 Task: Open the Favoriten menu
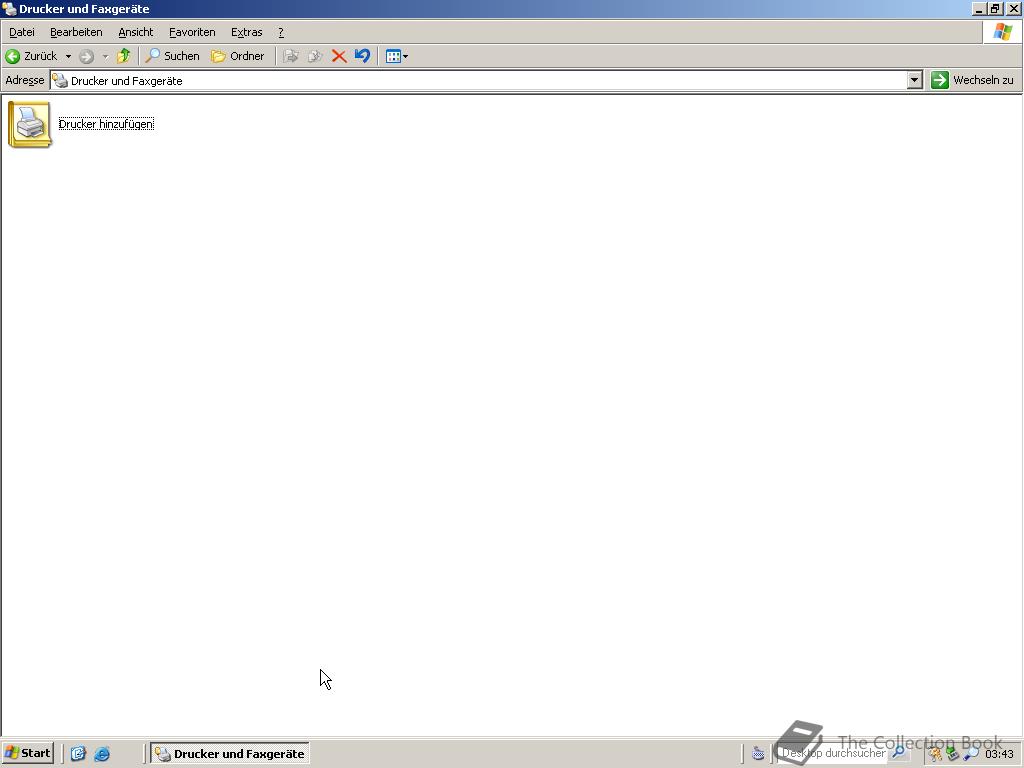coord(191,32)
